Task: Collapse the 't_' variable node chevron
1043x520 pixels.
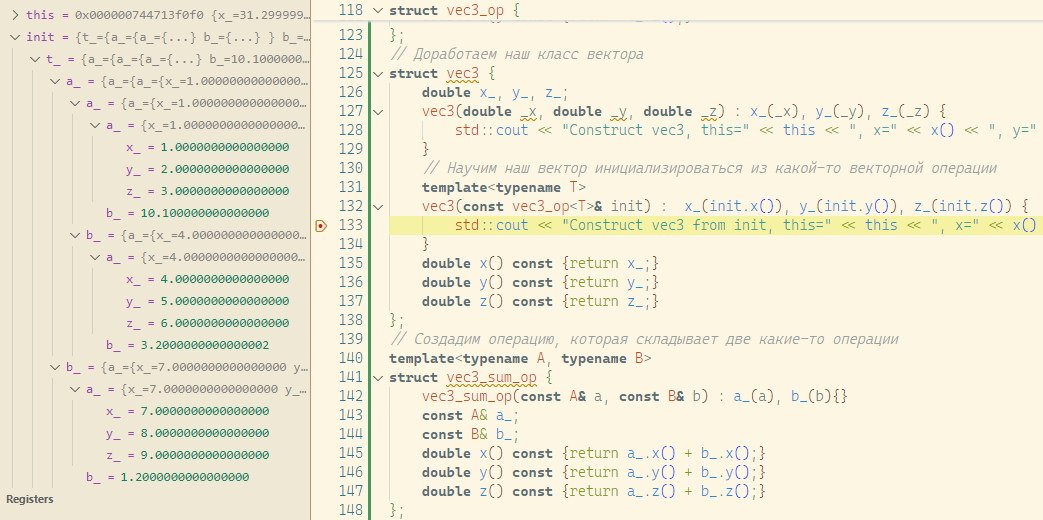Action: 35,59
